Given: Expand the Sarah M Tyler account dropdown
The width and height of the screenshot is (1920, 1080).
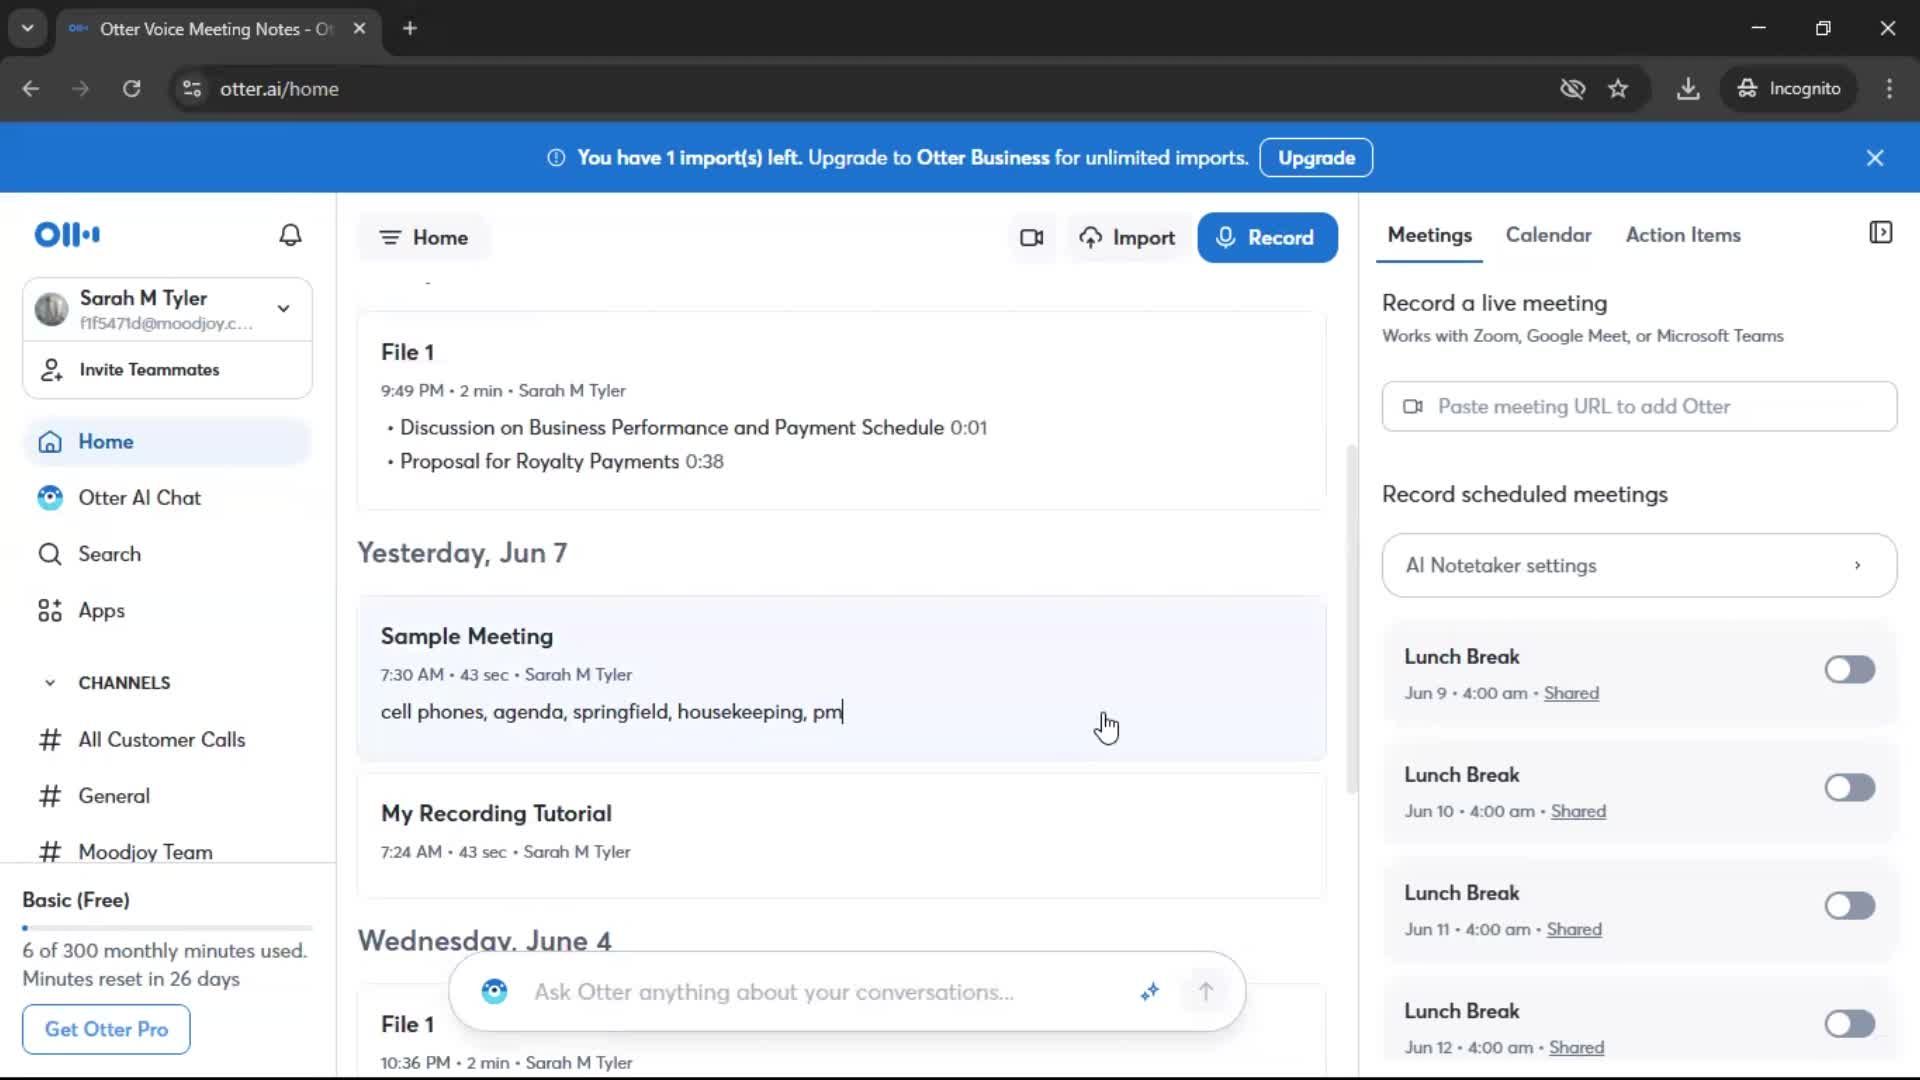Looking at the screenshot, I should tap(284, 309).
